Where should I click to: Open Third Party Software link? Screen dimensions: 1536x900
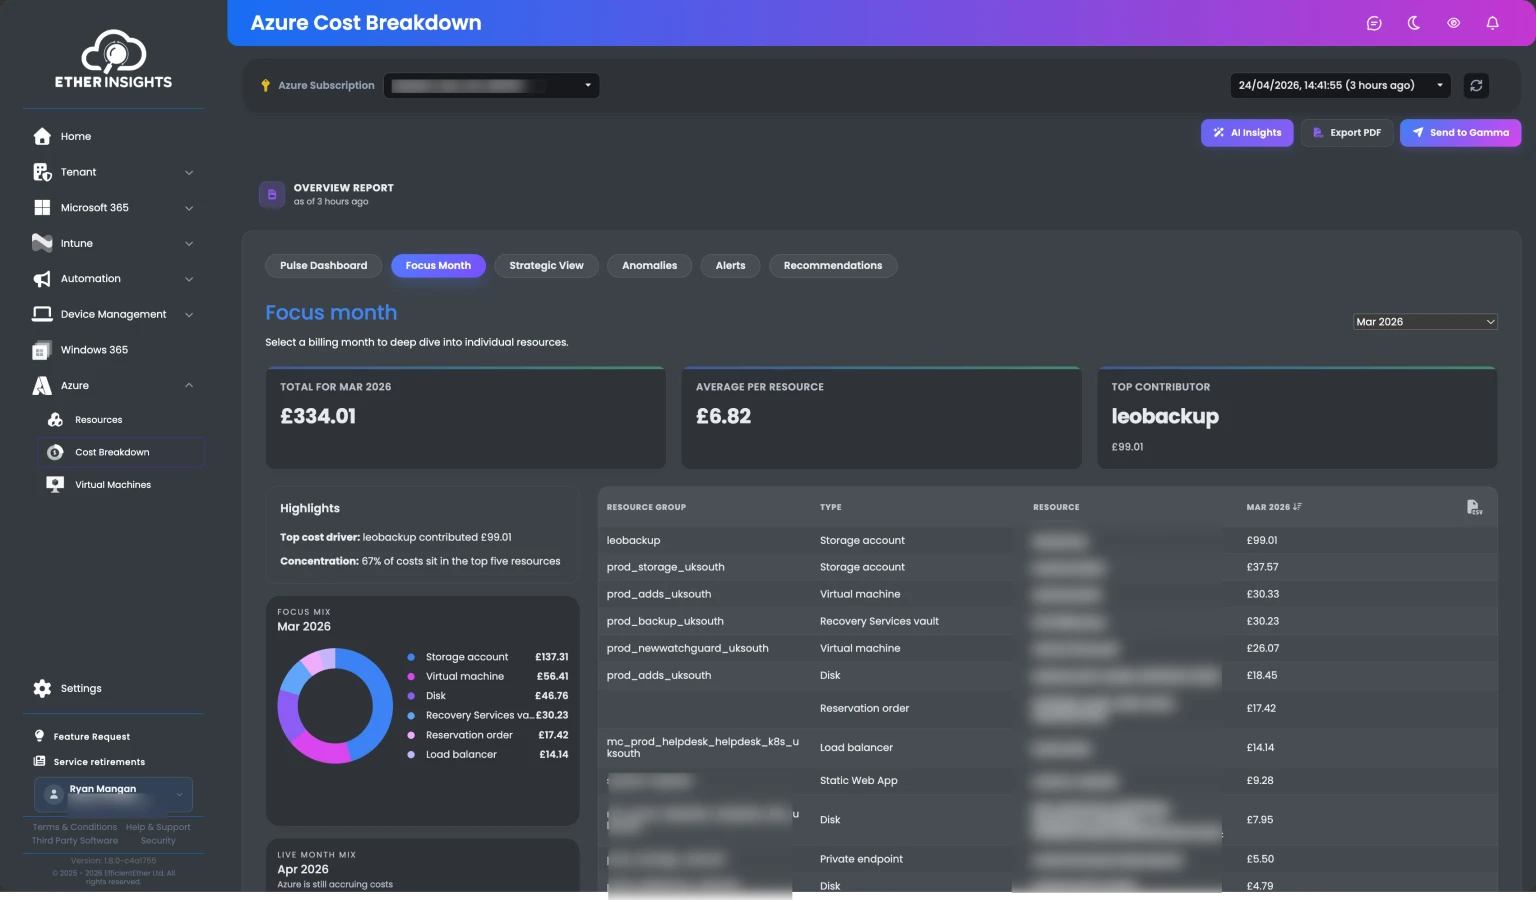click(x=75, y=841)
